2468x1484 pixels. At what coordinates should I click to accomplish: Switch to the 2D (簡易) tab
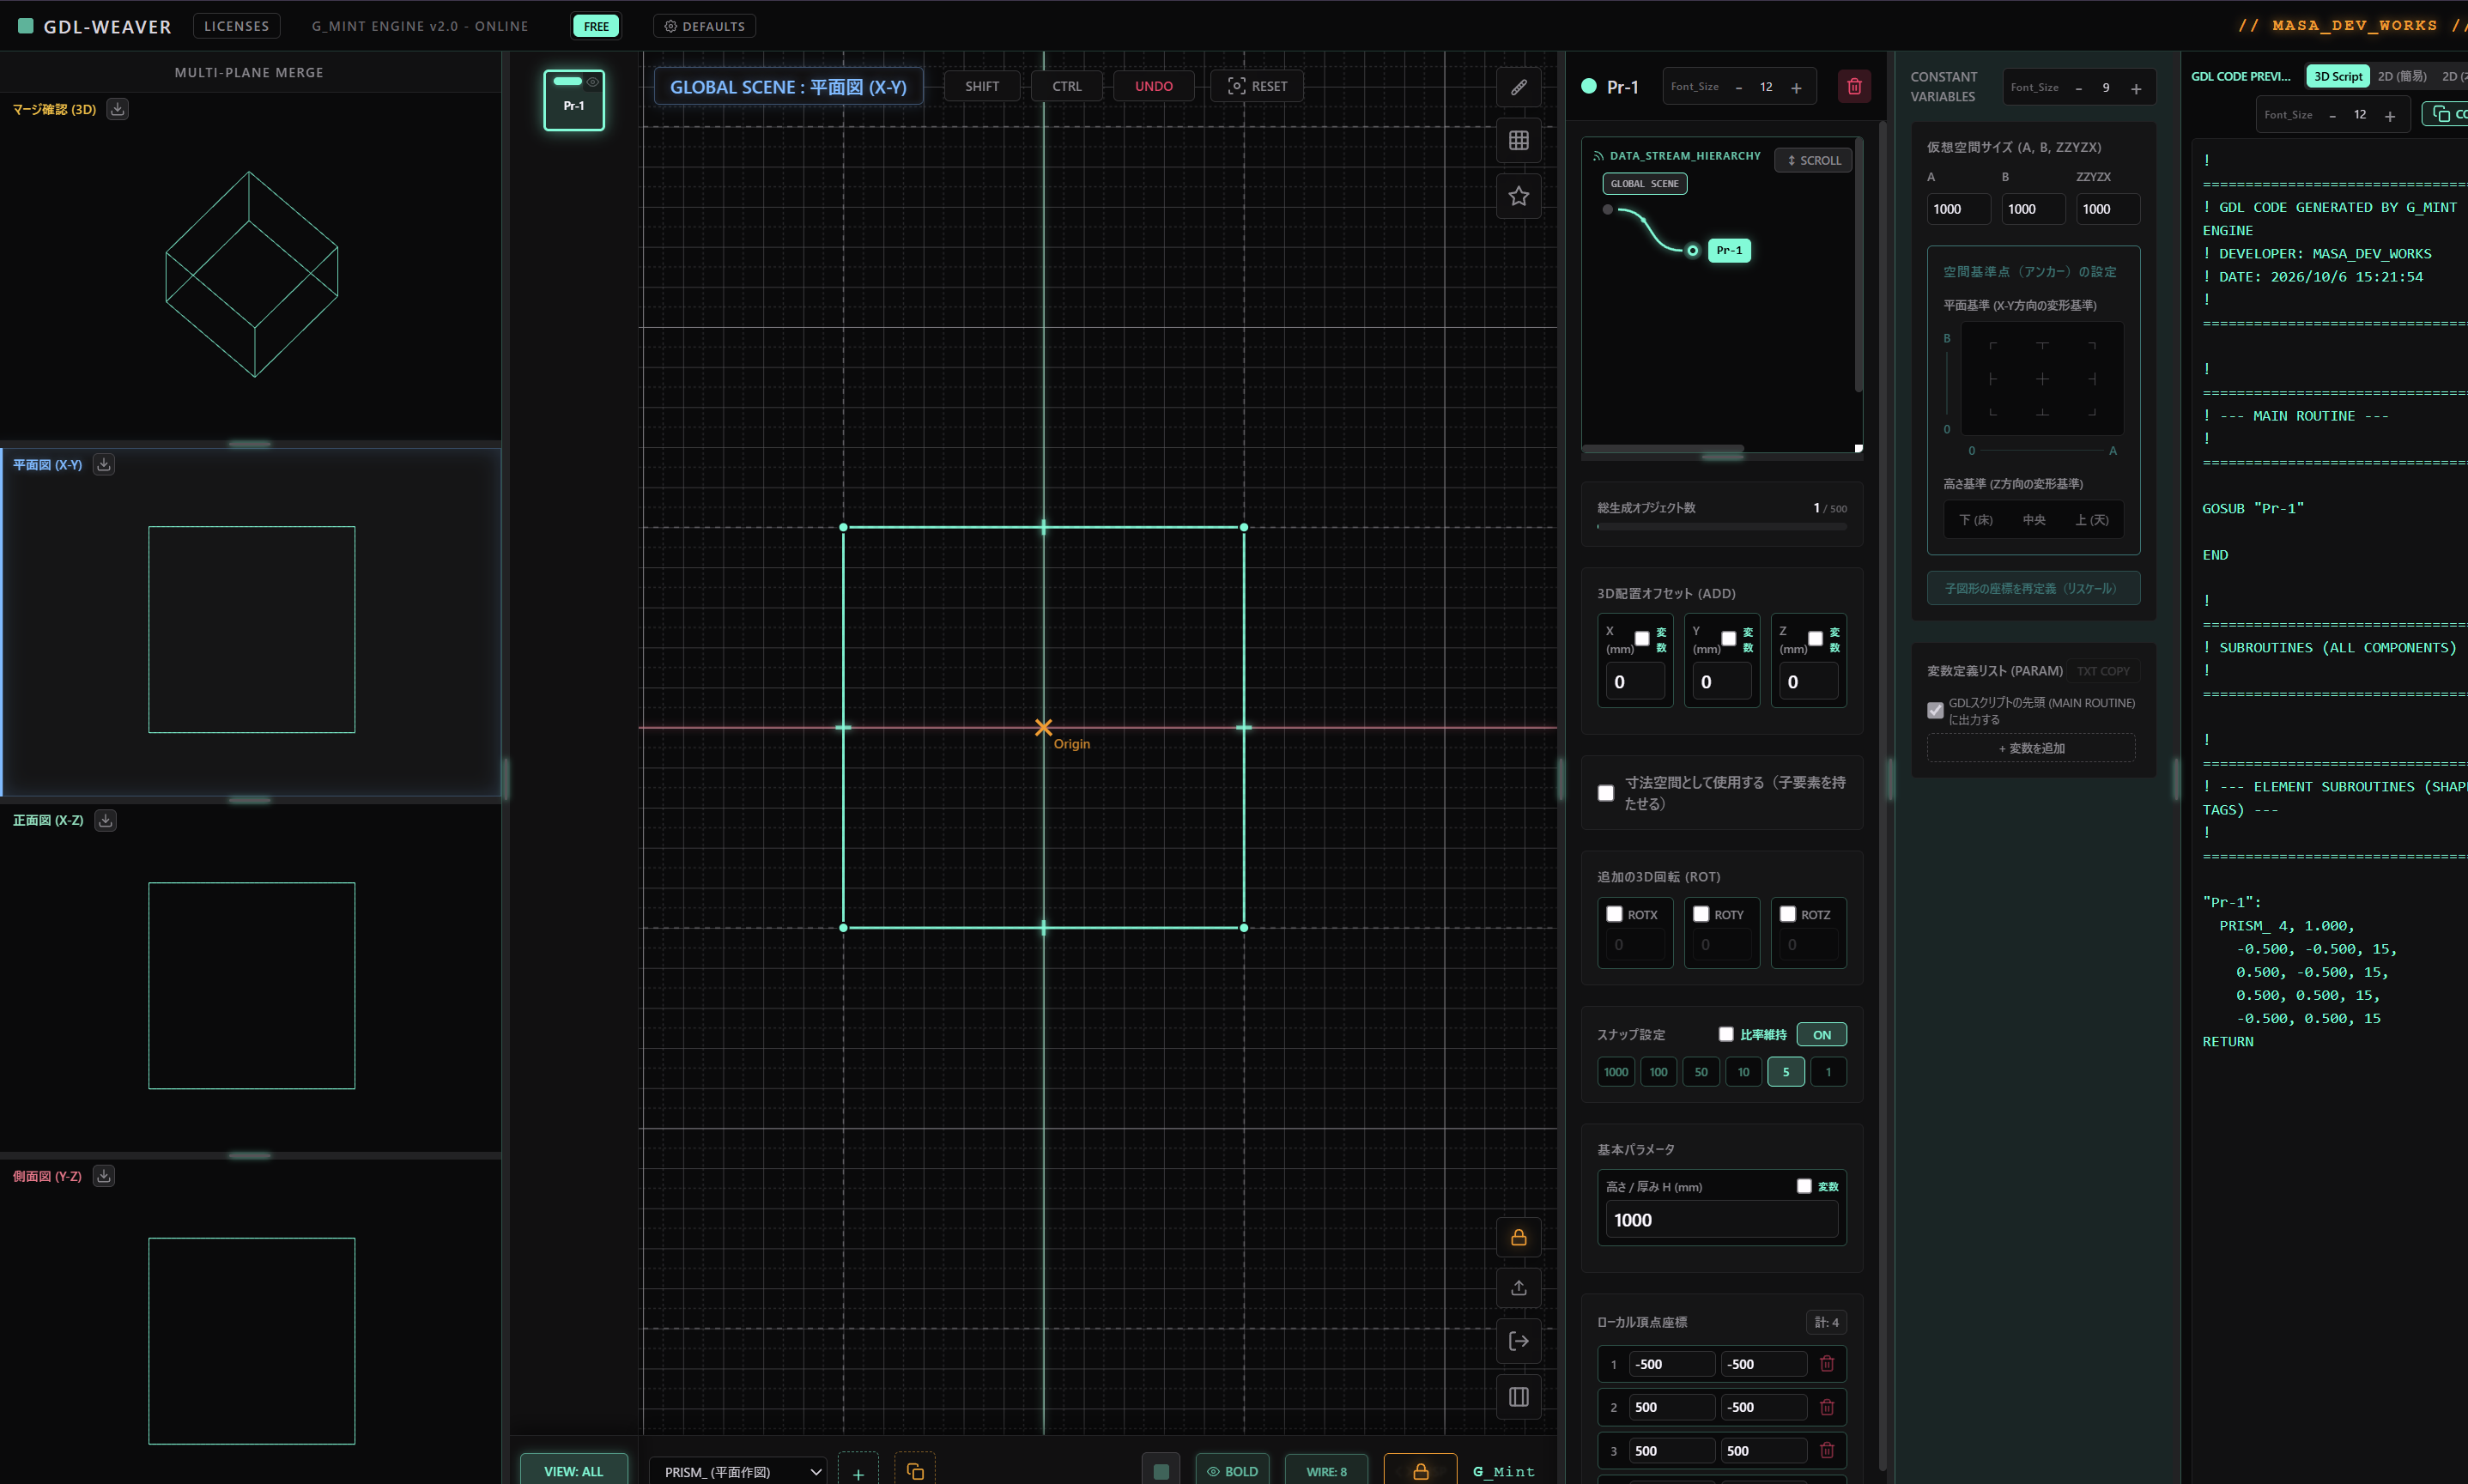(2402, 76)
